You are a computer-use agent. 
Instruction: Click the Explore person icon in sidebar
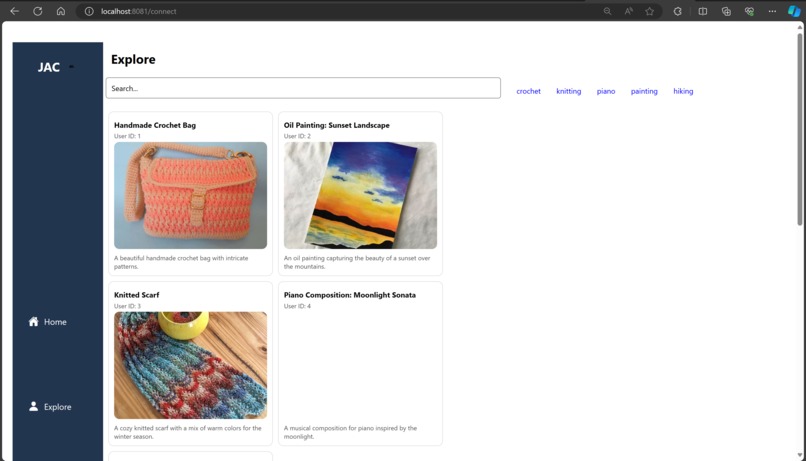pyautogui.click(x=33, y=406)
